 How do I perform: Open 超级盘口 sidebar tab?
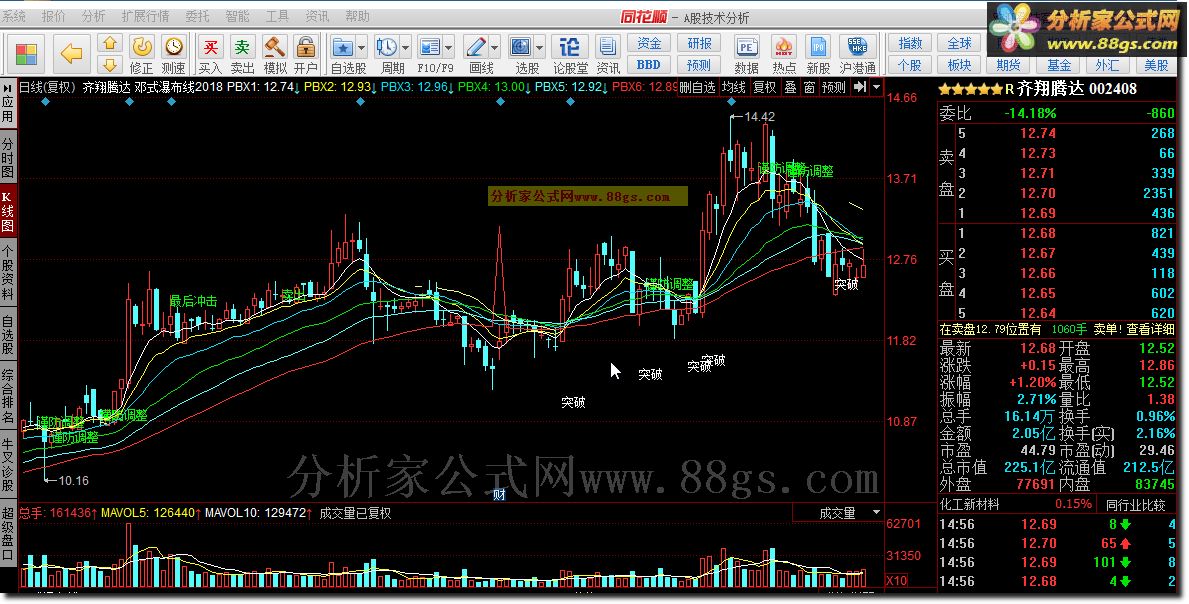[x=8, y=532]
